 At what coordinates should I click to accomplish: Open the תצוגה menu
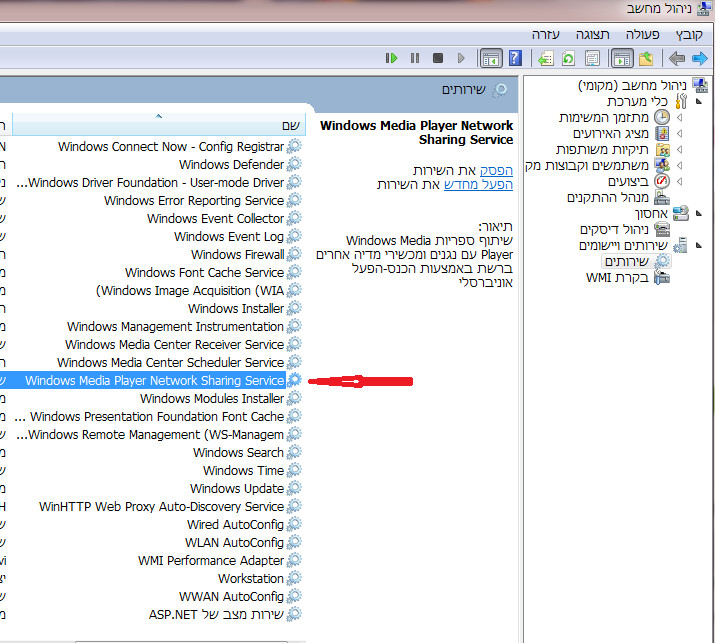pos(592,35)
